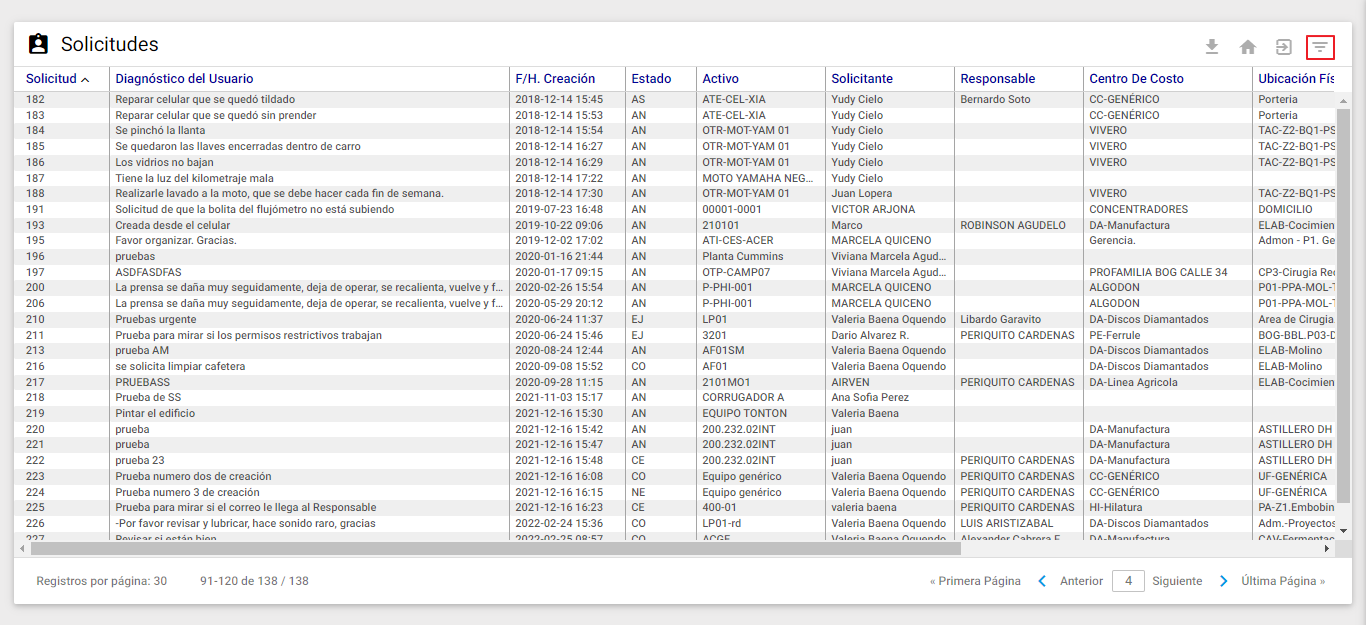This screenshot has width=1366, height=625.
Task: Click 'LP01-rd' asset cell
Action: pos(721,523)
